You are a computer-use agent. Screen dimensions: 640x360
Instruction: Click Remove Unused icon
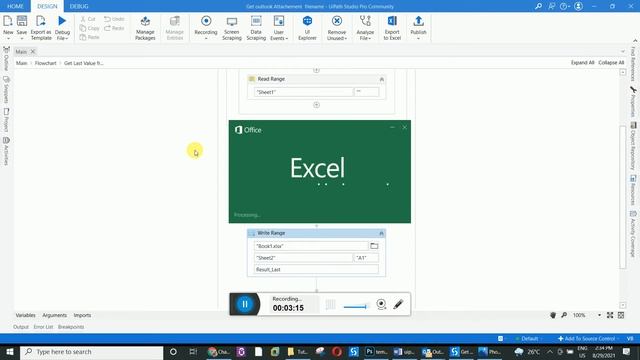(337, 21)
